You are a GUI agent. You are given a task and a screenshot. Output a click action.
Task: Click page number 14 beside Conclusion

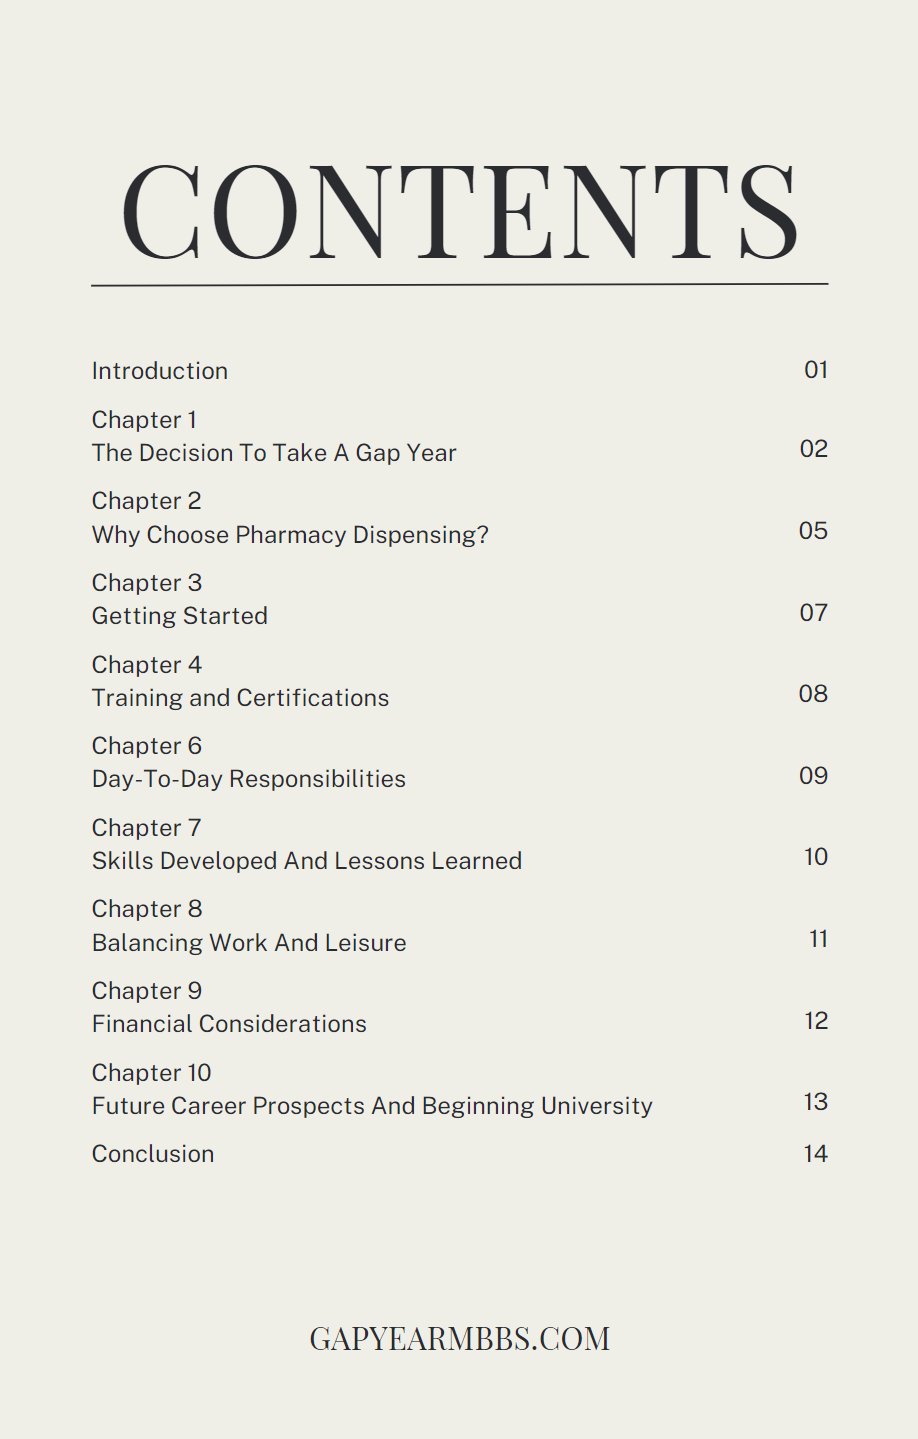tap(816, 1154)
